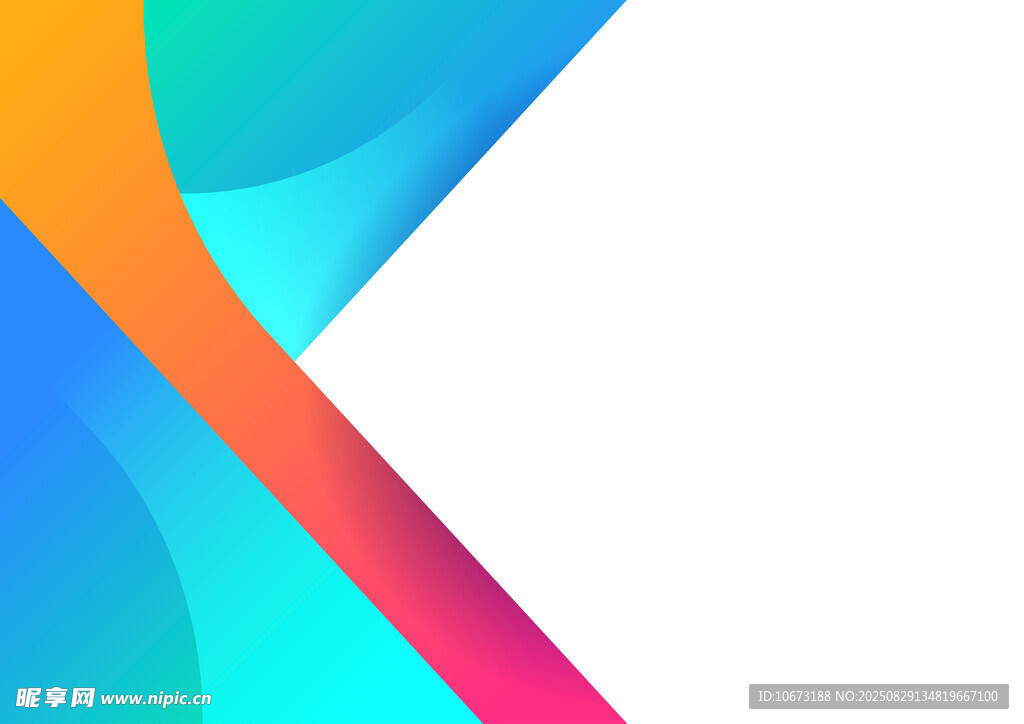Click the yellow top-left corner area
This screenshot has width=1024, height=724.
[x=30, y=30]
